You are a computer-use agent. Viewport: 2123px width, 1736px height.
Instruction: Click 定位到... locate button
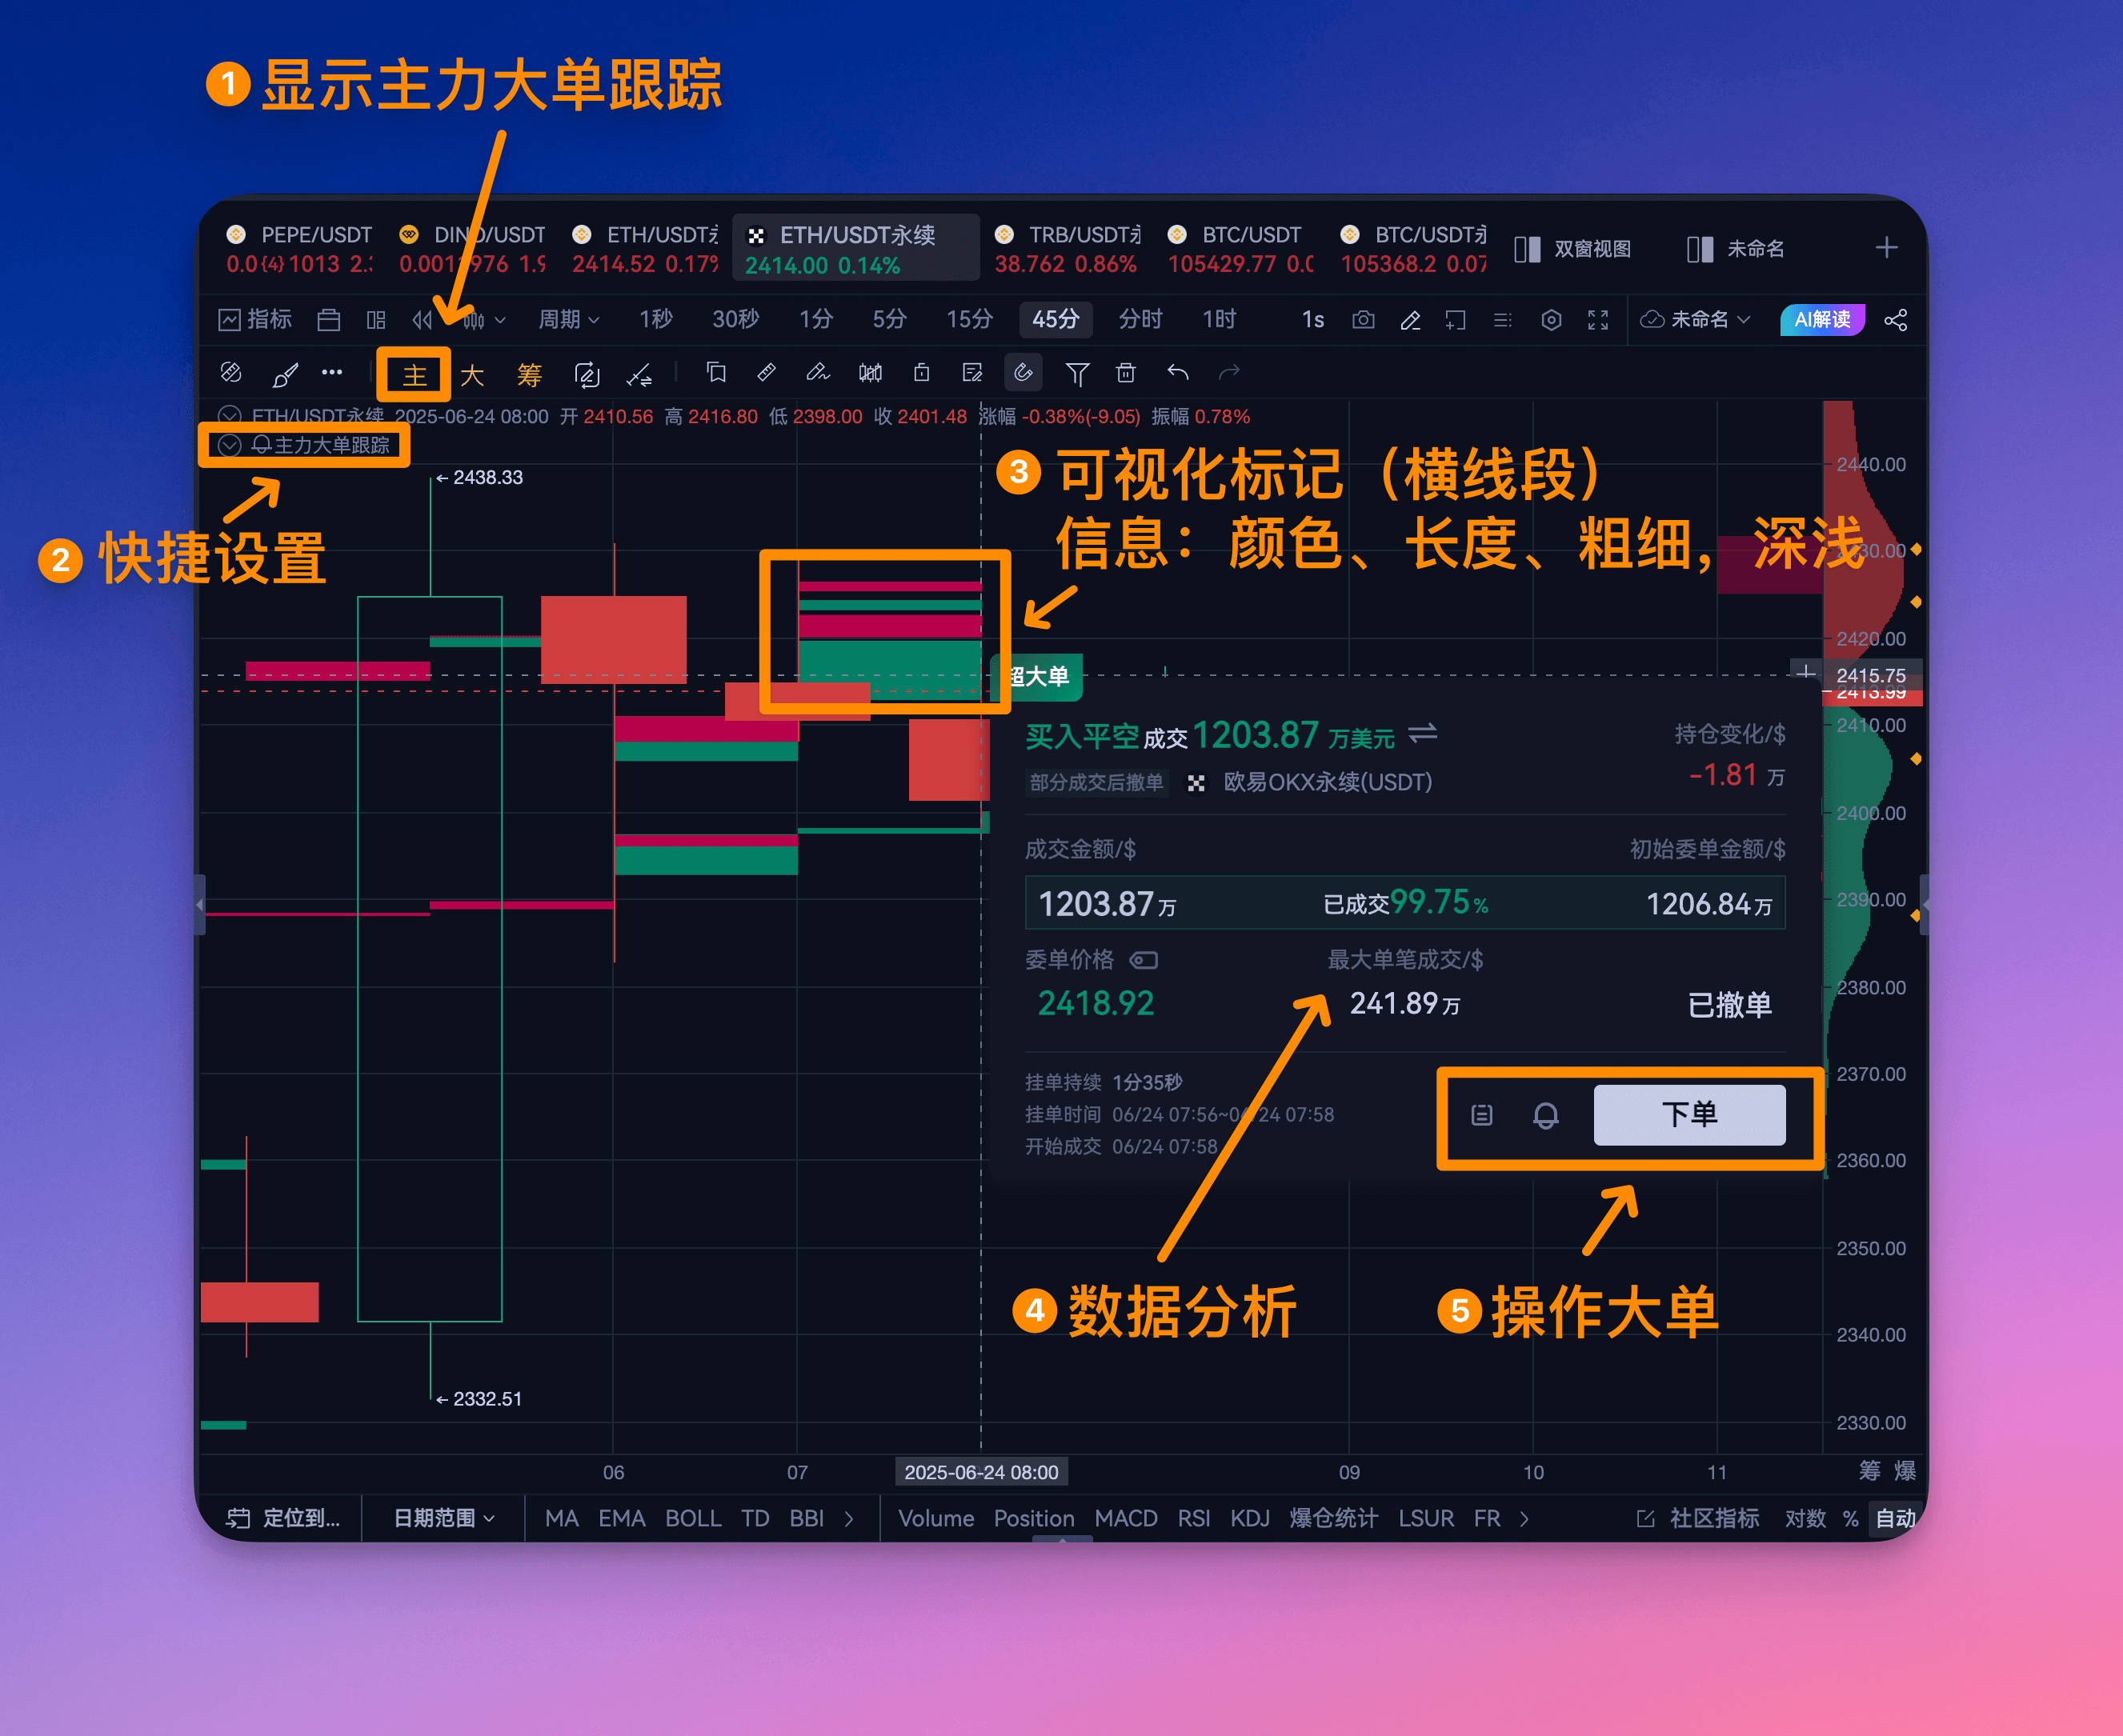tap(284, 1518)
